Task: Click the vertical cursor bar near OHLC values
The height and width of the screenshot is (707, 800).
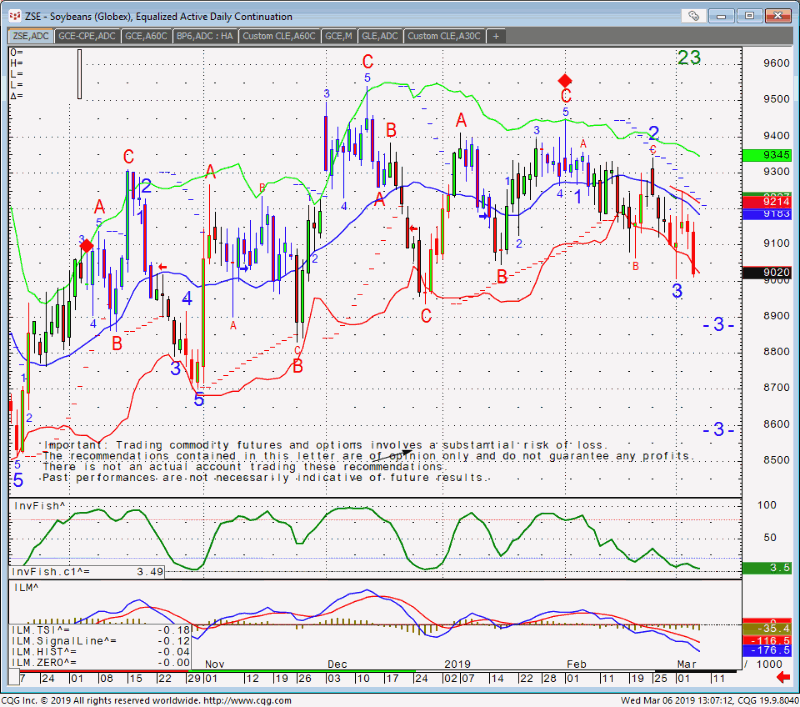Action: tap(80, 73)
